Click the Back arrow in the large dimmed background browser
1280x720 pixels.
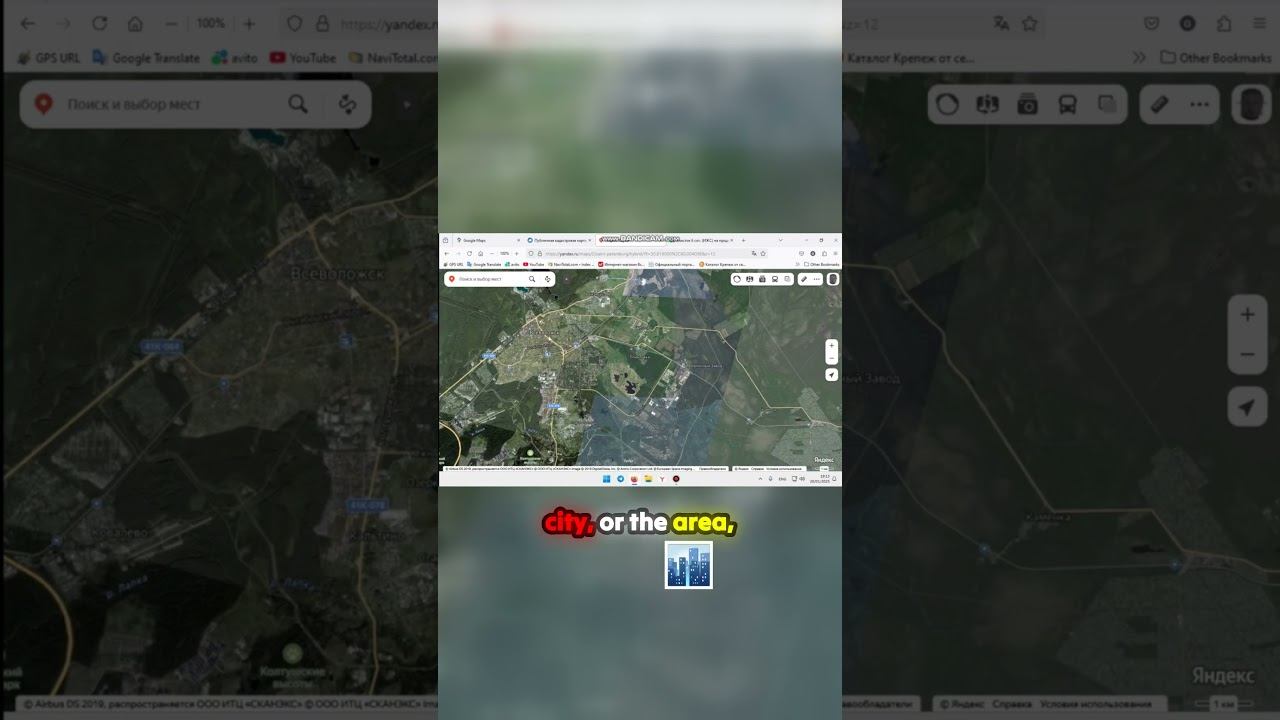pos(28,23)
